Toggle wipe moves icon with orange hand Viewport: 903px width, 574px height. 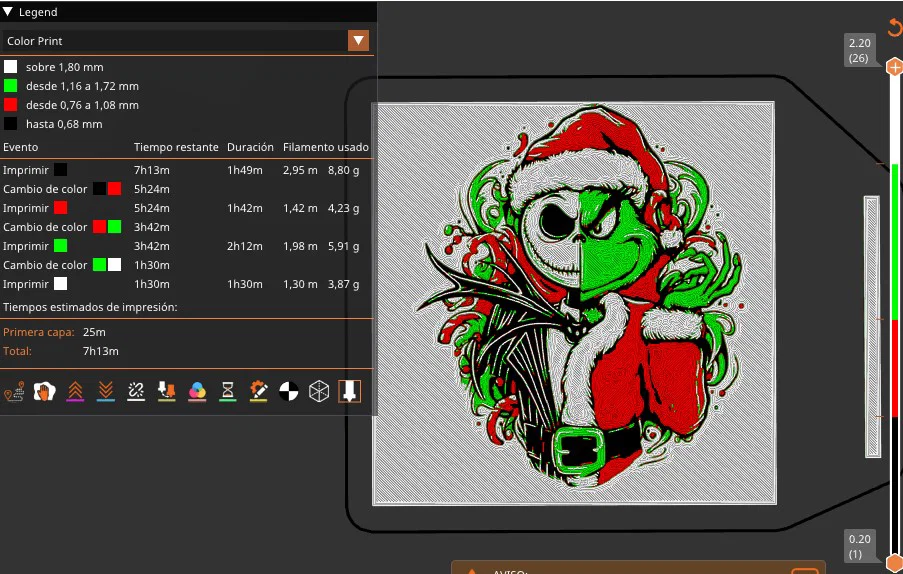pos(44,391)
